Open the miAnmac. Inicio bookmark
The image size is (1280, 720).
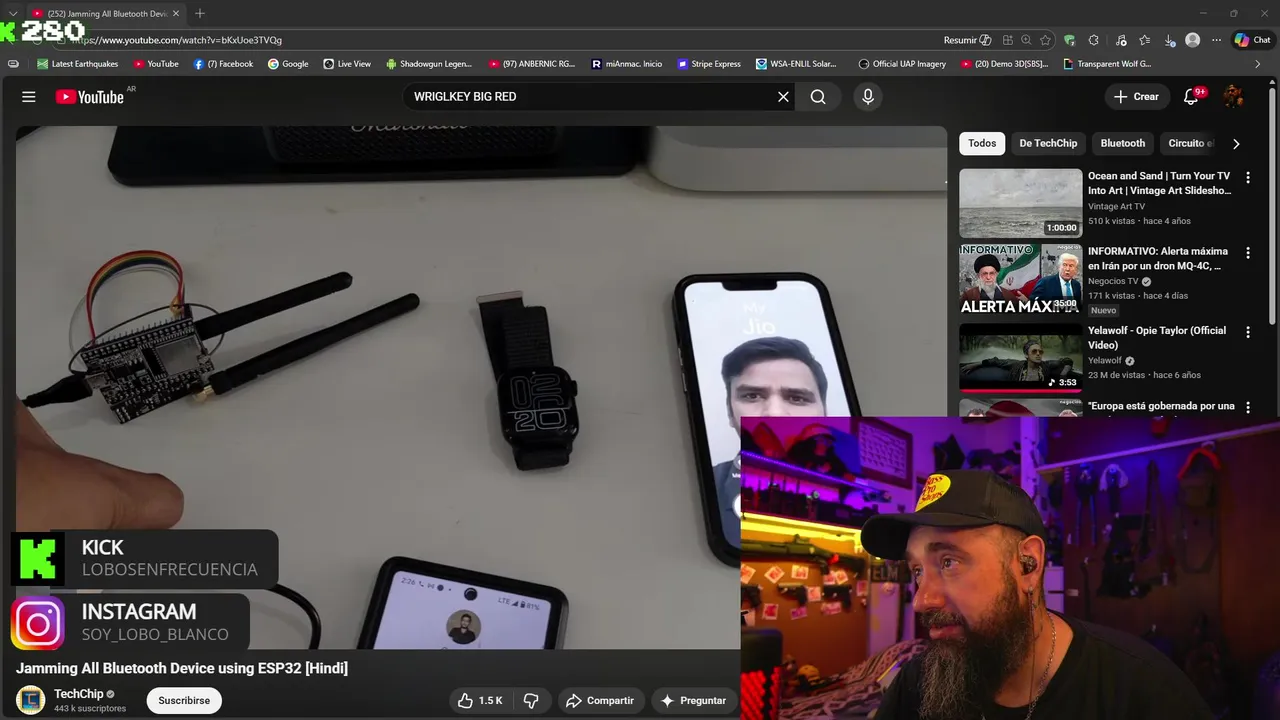point(627,64)
